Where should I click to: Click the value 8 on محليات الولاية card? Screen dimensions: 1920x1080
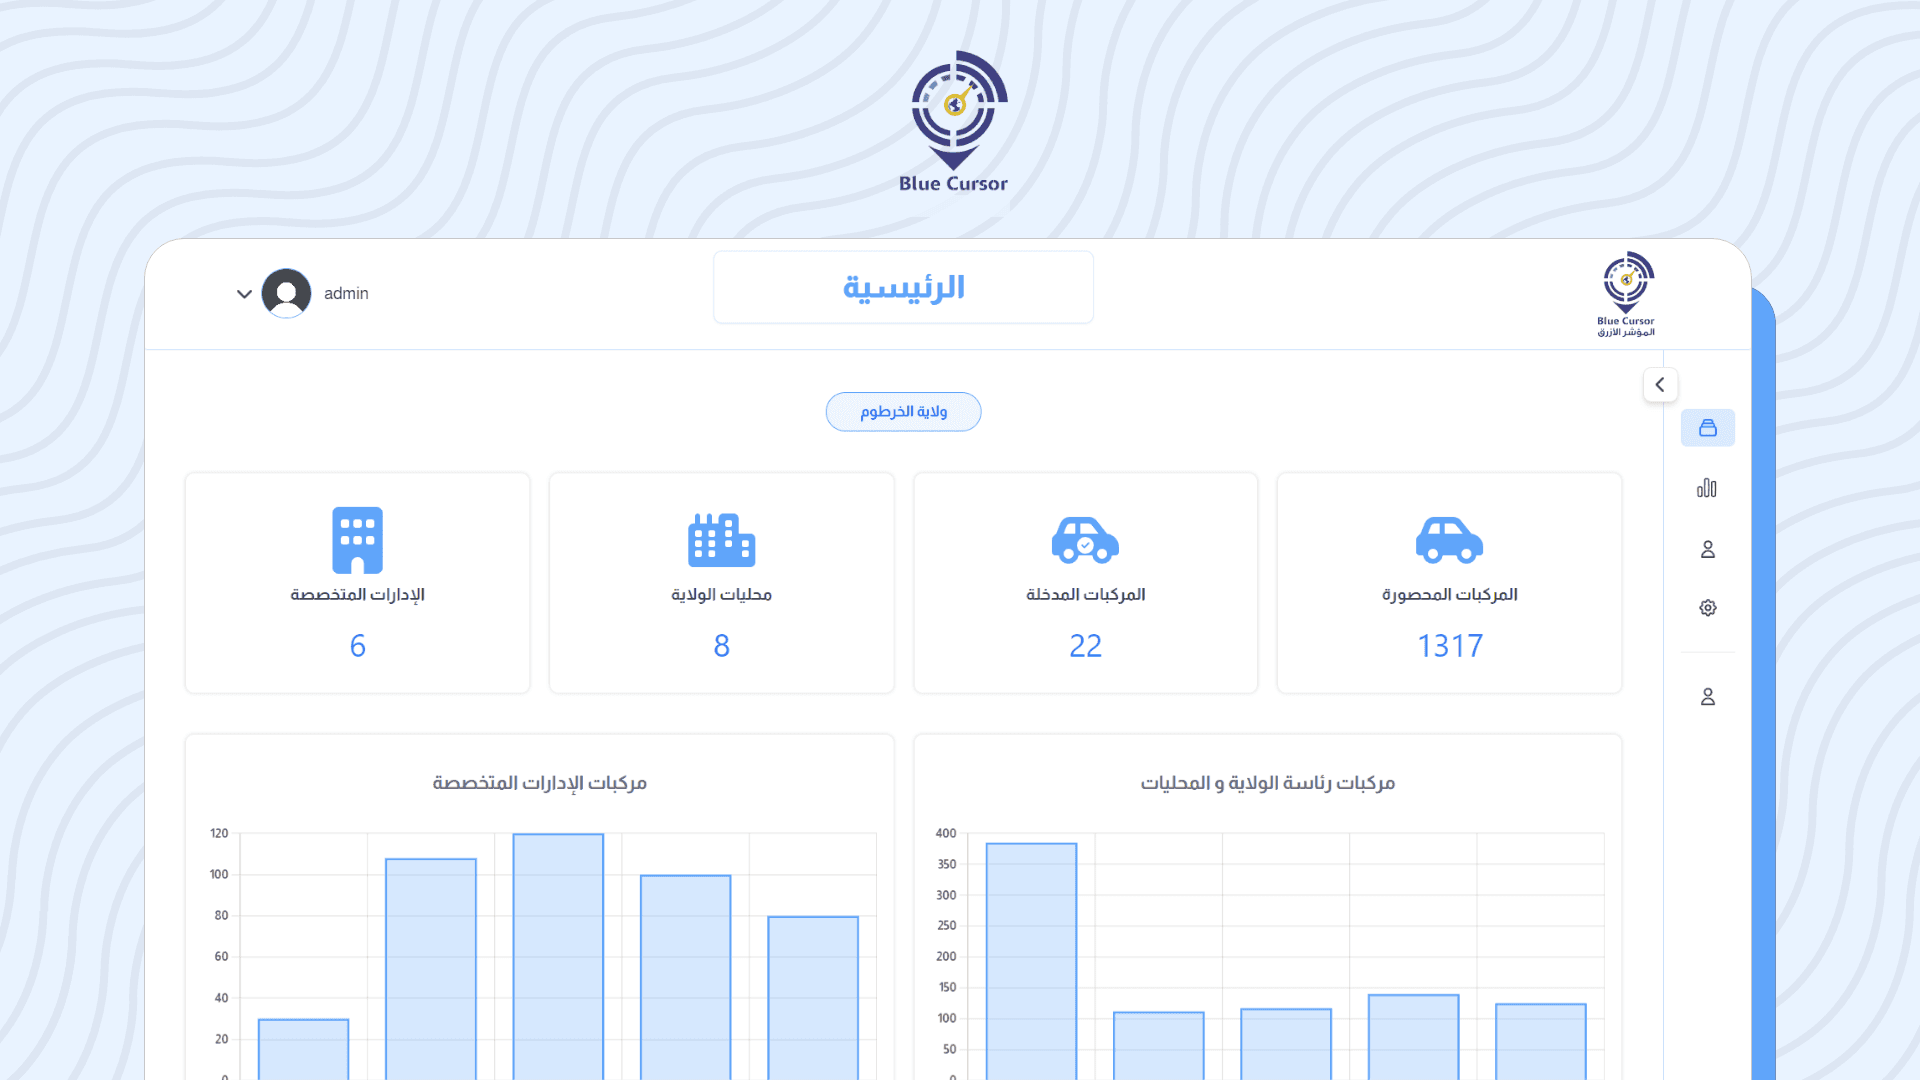click(x=721, y=646)
